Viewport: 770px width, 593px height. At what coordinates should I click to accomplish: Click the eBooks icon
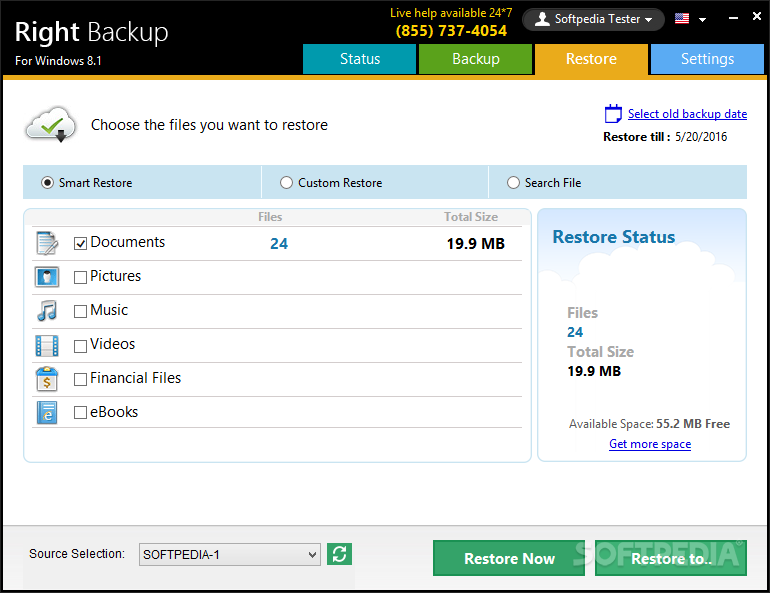tap(47, 413)
